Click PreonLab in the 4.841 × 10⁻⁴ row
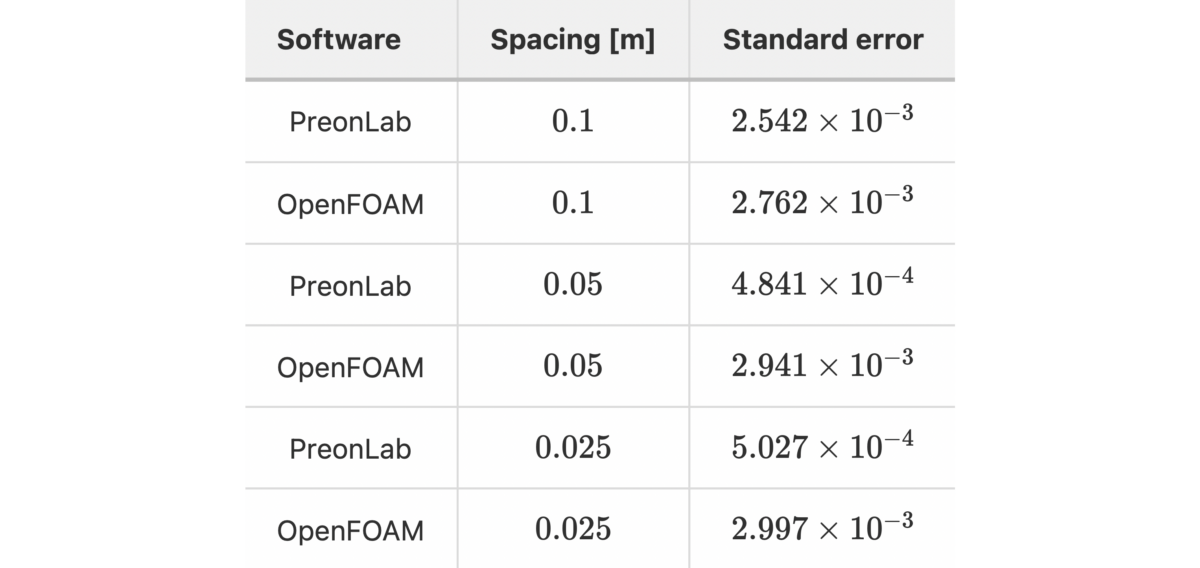 pyautogui.click(x=350, y=286)
